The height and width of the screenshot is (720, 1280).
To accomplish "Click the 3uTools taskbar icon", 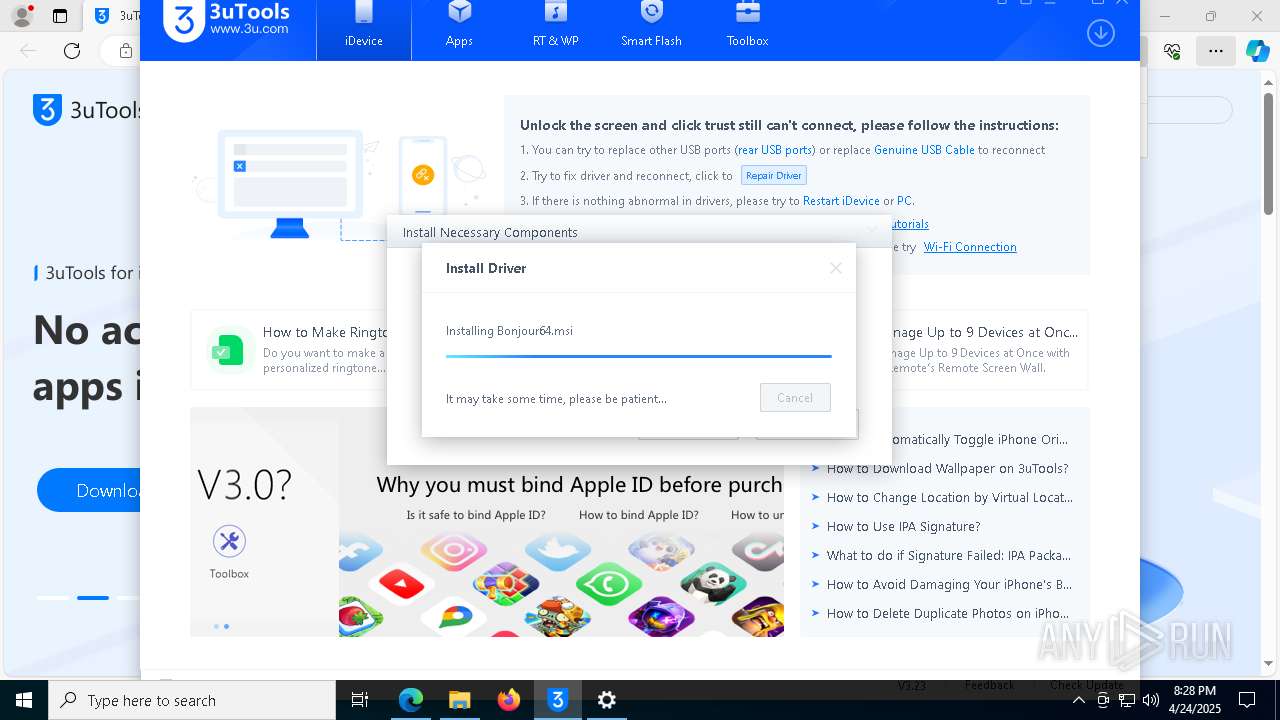I will 558,700.
